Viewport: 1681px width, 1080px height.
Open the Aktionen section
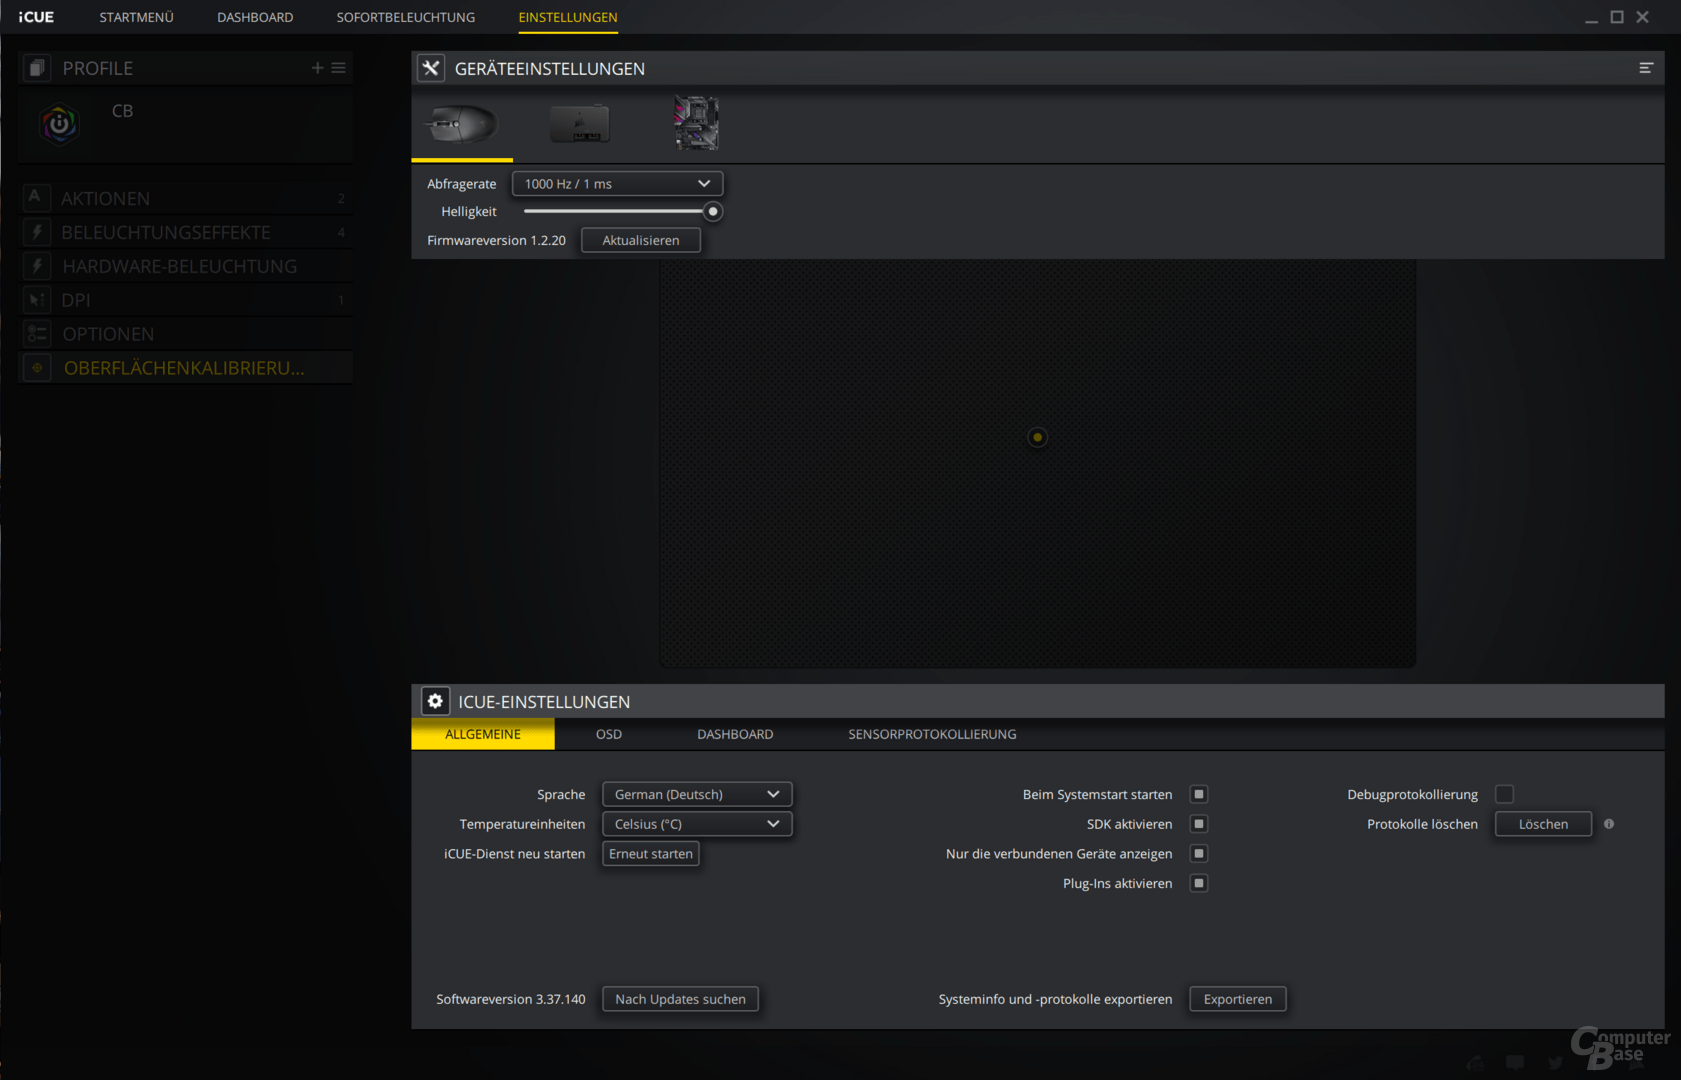click(x=186, y=198)
